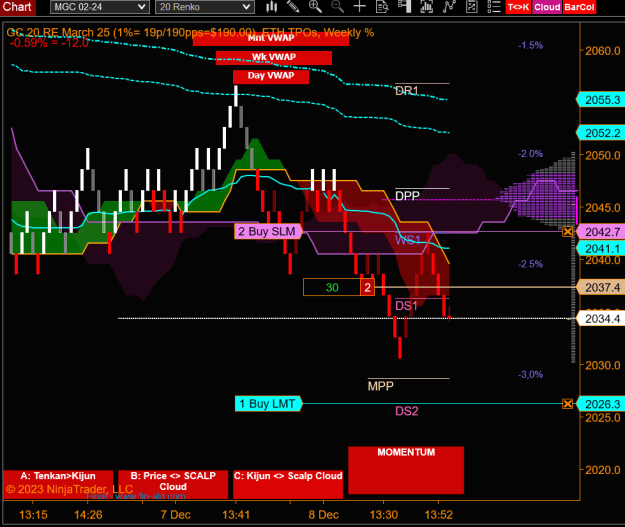The image size is (625, 527).
Task: Click the WS1 pivot label
Action: tap(408, 240)
